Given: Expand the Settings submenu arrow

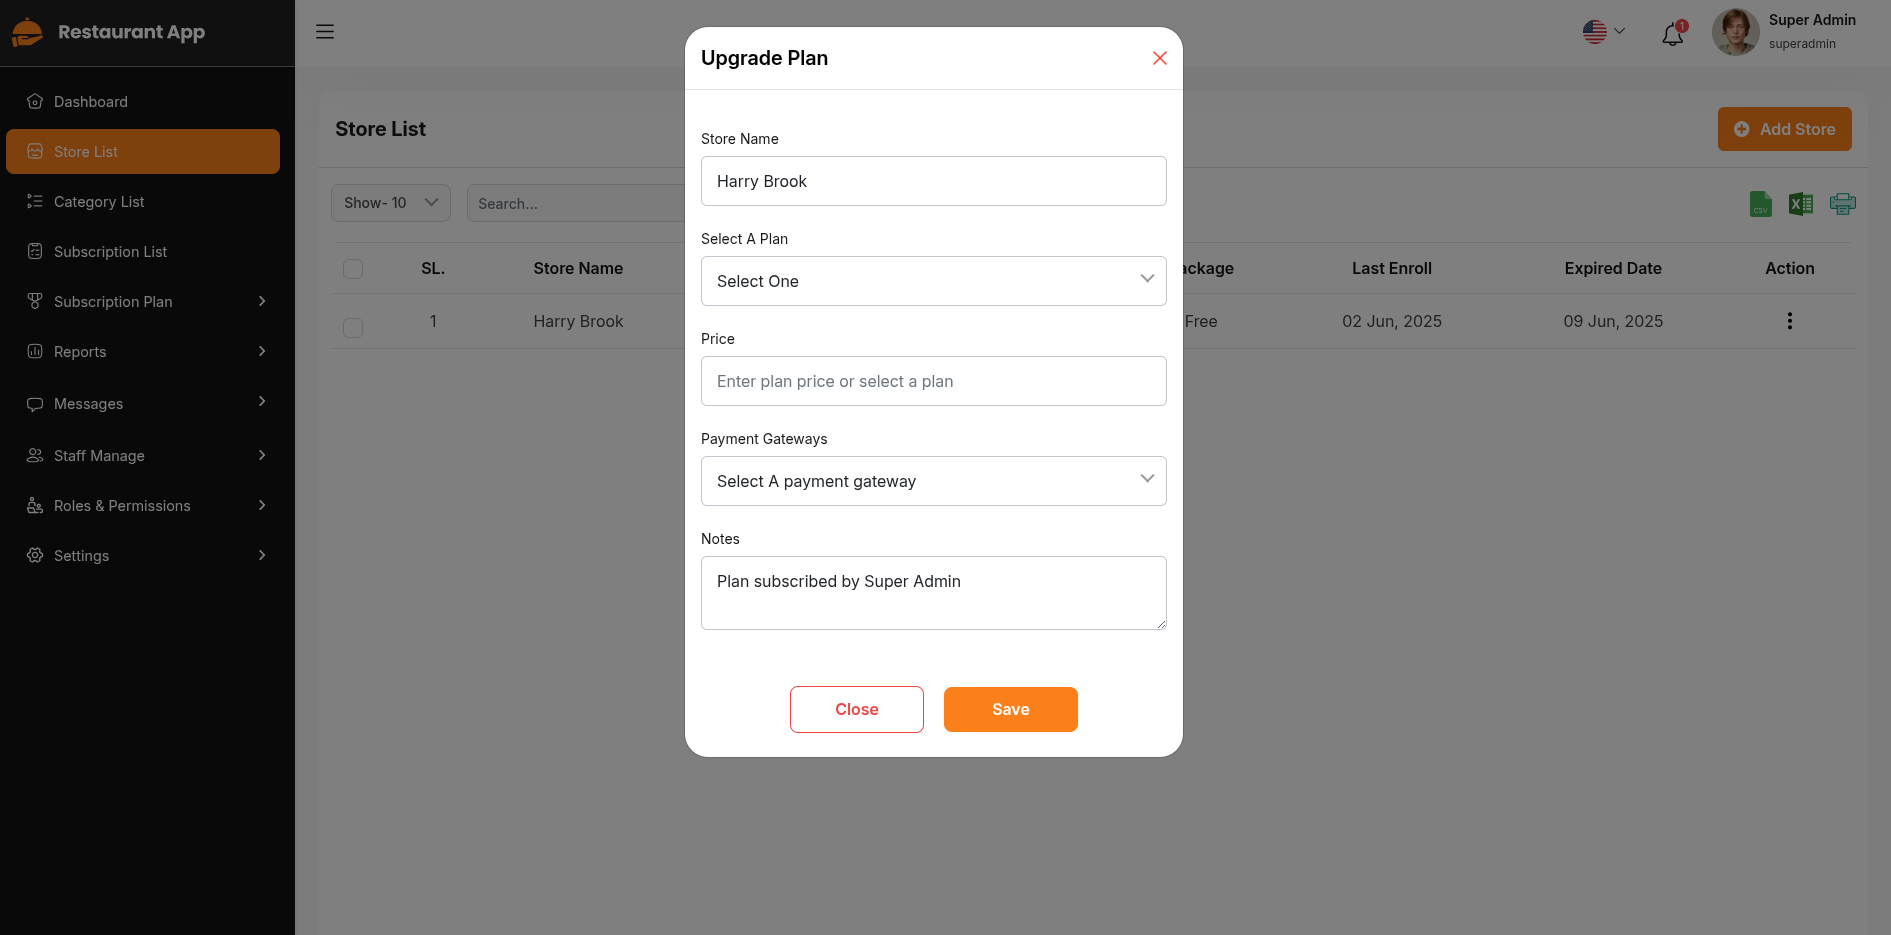Looking at the screenshot, I should [x=262, y=555].
